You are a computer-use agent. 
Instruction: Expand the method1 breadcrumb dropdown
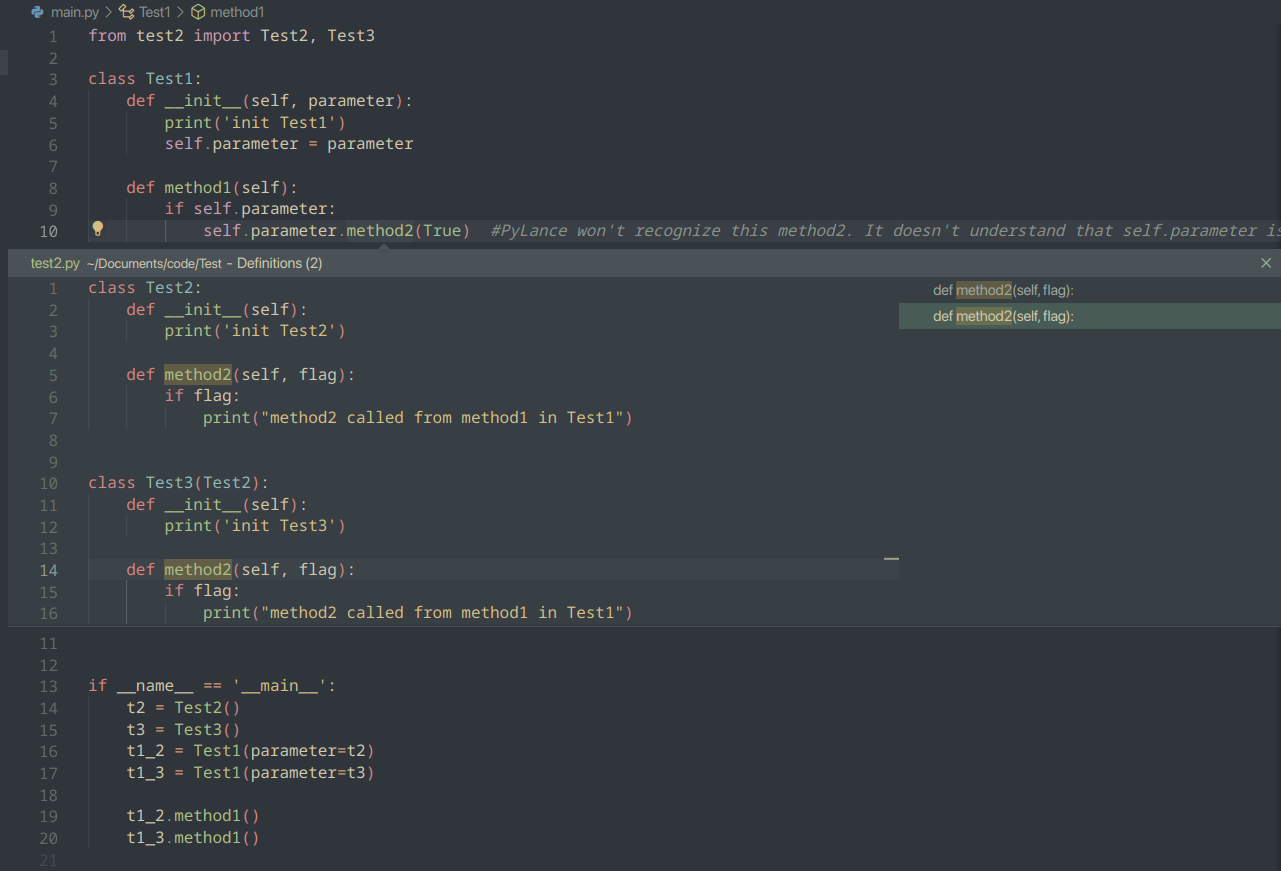coord(235,11)
